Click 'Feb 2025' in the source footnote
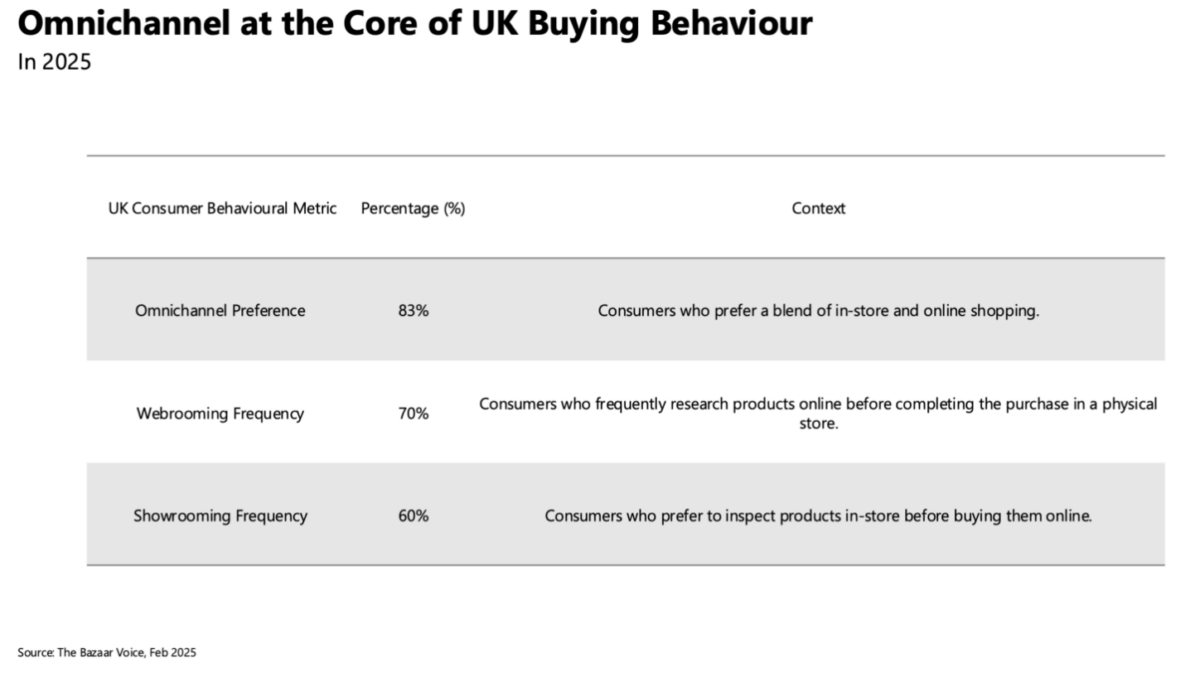Screen dimensions: 1200x673 pyautogui.click(x=173, y=652)
